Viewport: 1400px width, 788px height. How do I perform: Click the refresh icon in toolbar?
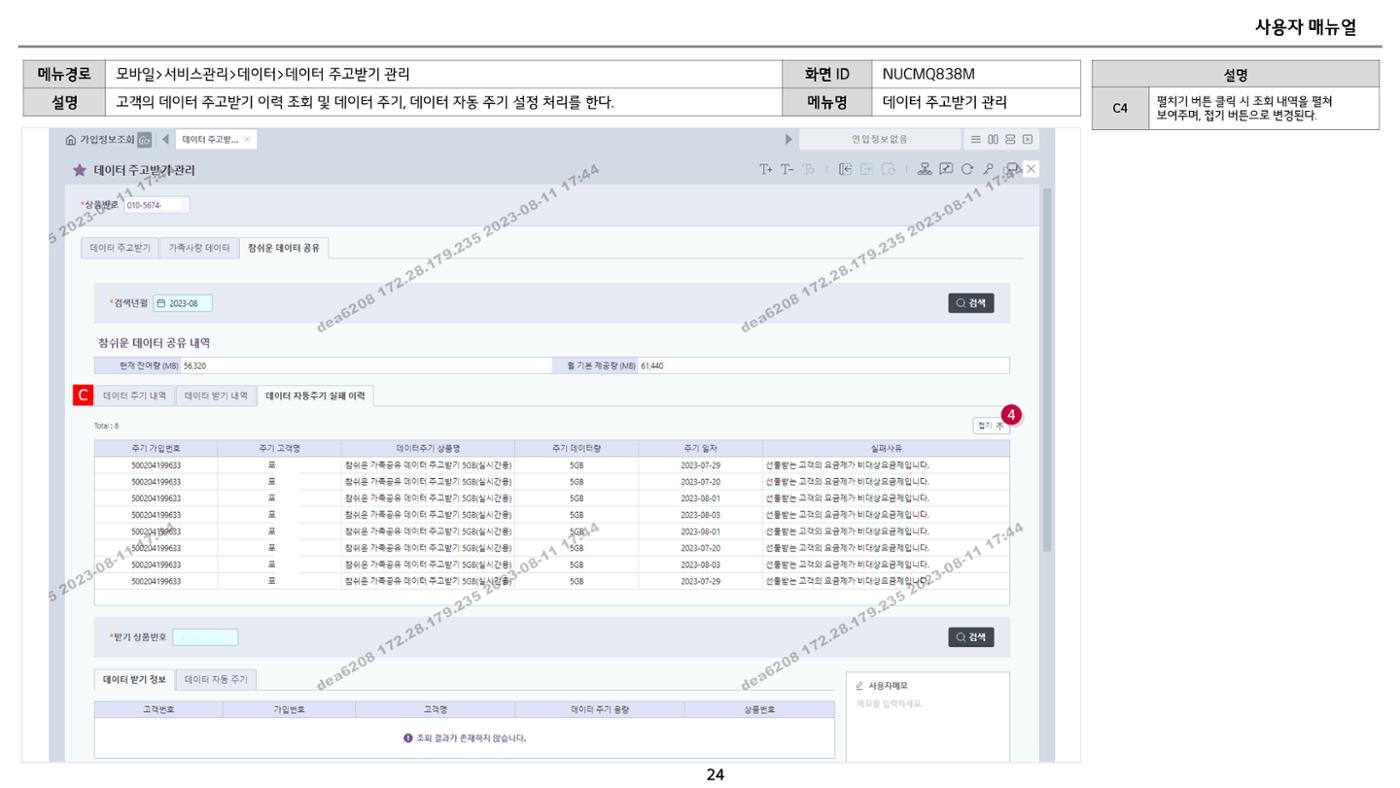[x=967, y=169]
